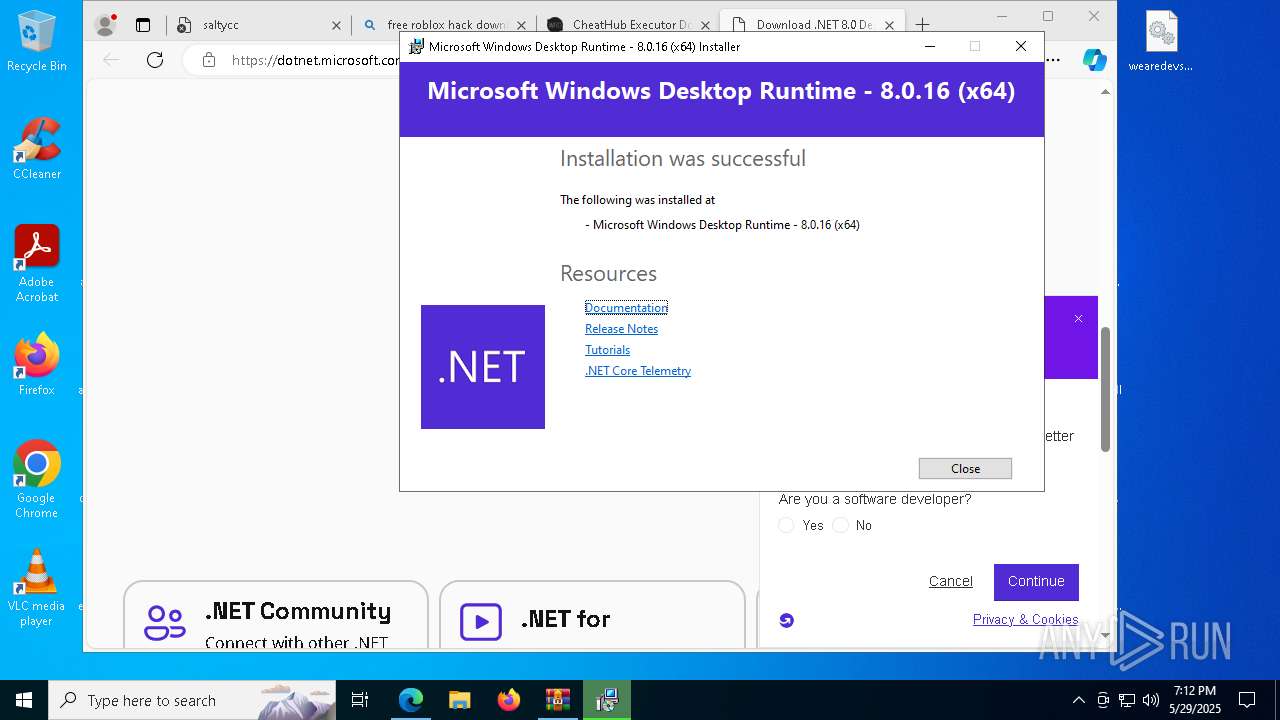Viewport: 1280px width, 720px height.
Task: Click the Edge profile avatar icon
Action: click(x=104, y=25)
